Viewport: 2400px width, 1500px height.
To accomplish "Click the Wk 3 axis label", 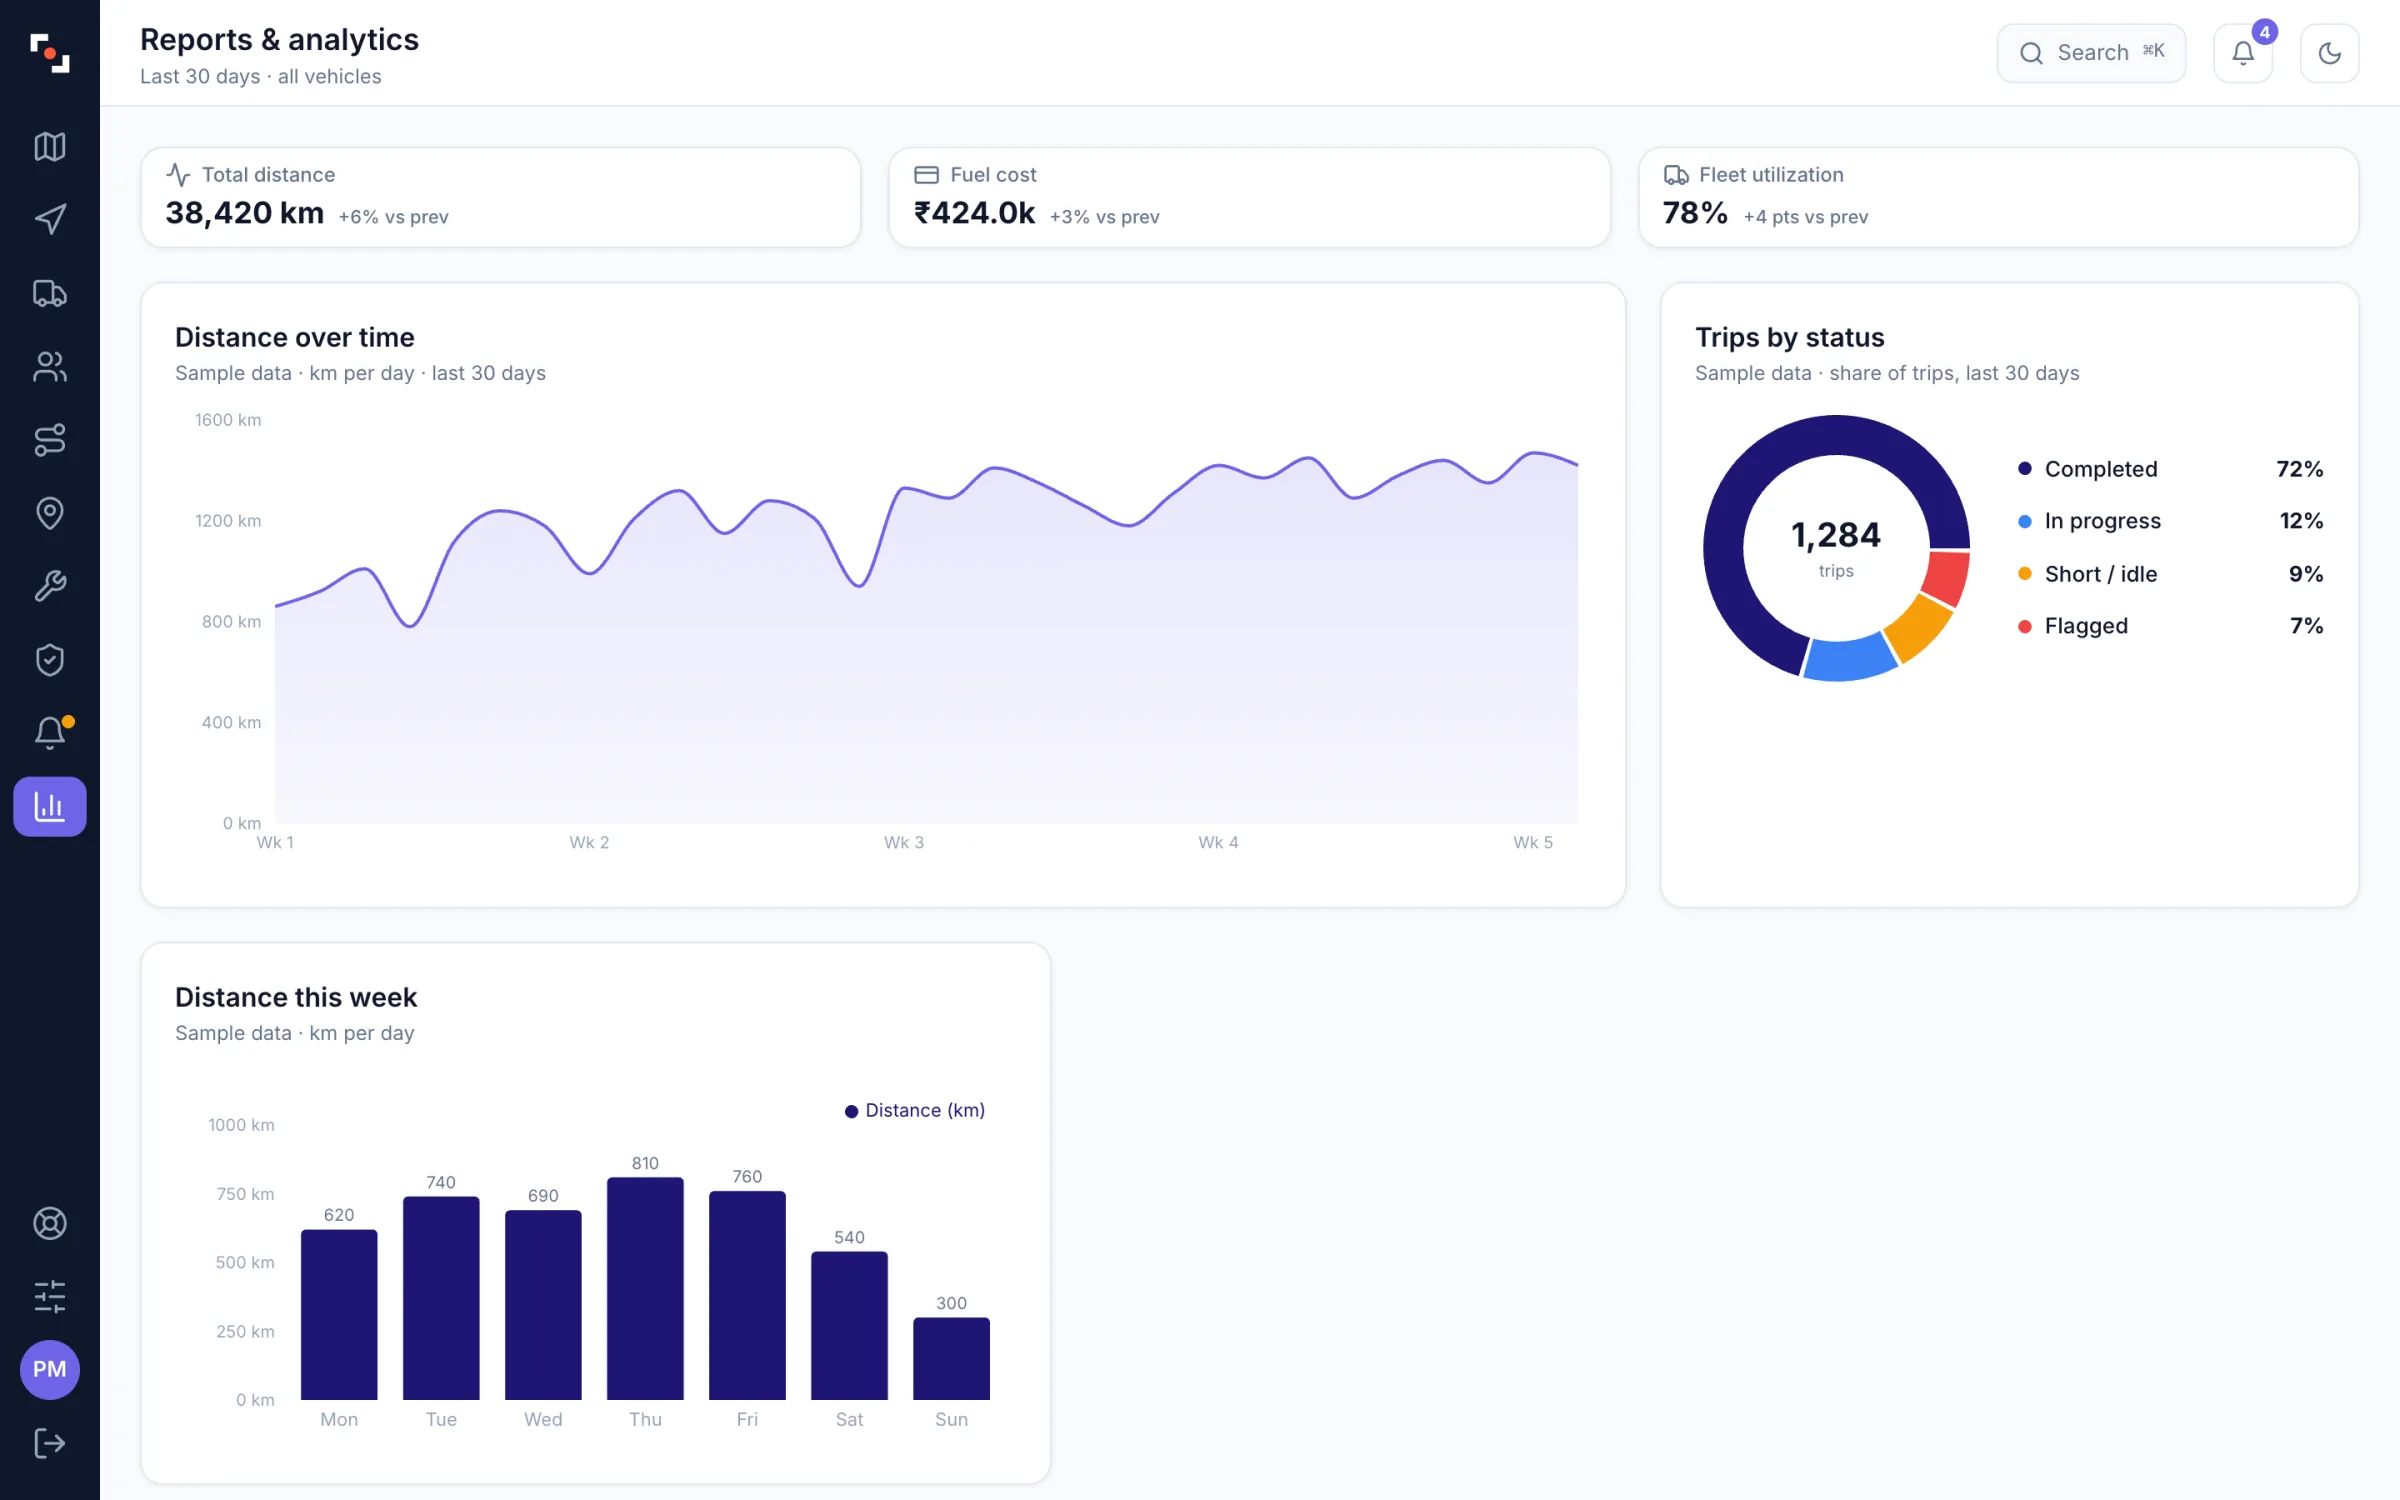I will point(904,842).
